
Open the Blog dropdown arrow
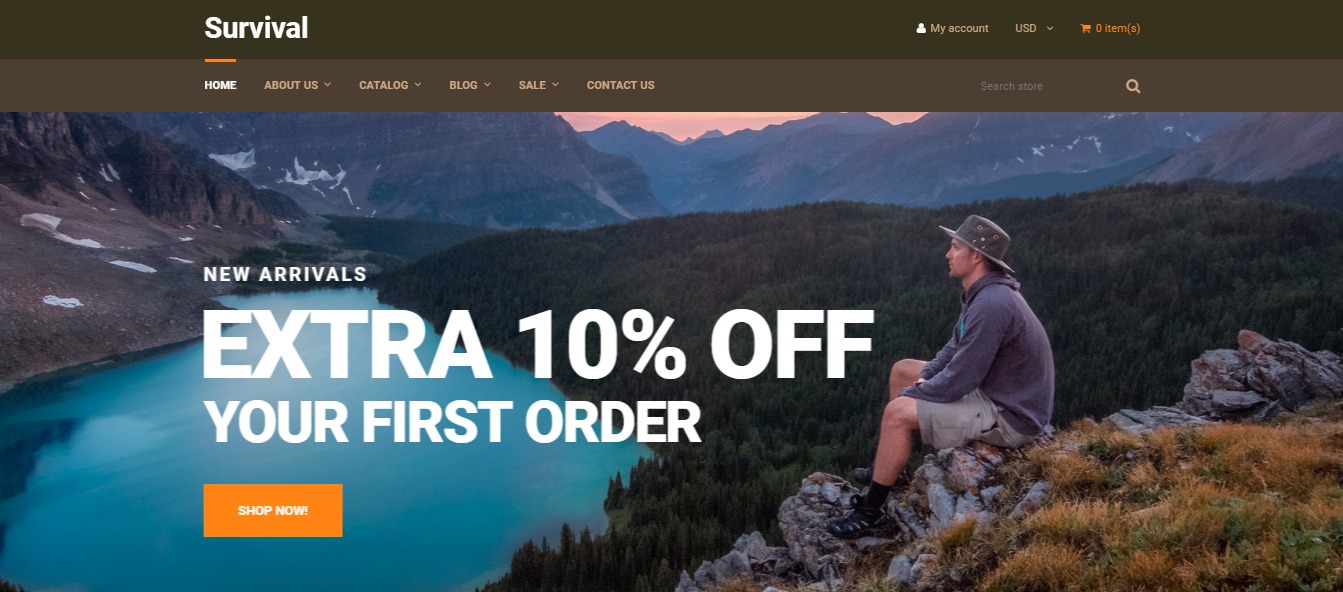coord(487,85)
